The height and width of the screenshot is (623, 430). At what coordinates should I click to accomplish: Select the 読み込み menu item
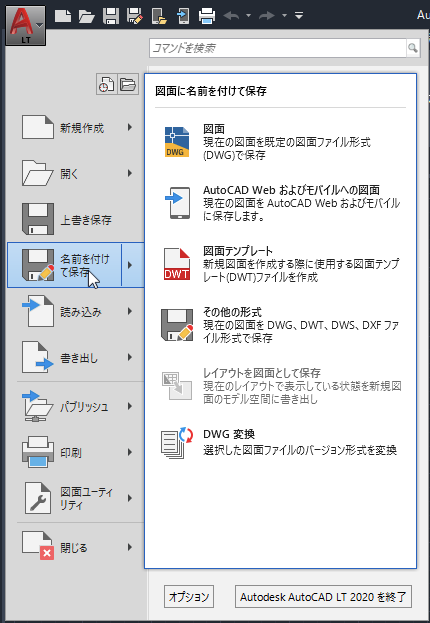click(x=76, y=312)
